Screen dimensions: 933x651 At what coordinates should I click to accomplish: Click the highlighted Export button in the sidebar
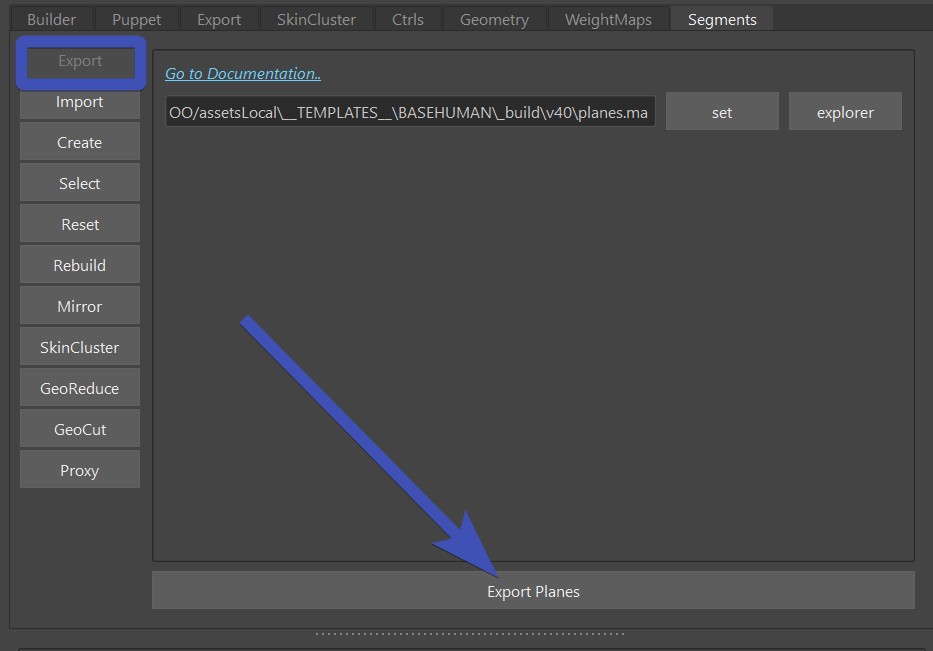coord(80,61)
